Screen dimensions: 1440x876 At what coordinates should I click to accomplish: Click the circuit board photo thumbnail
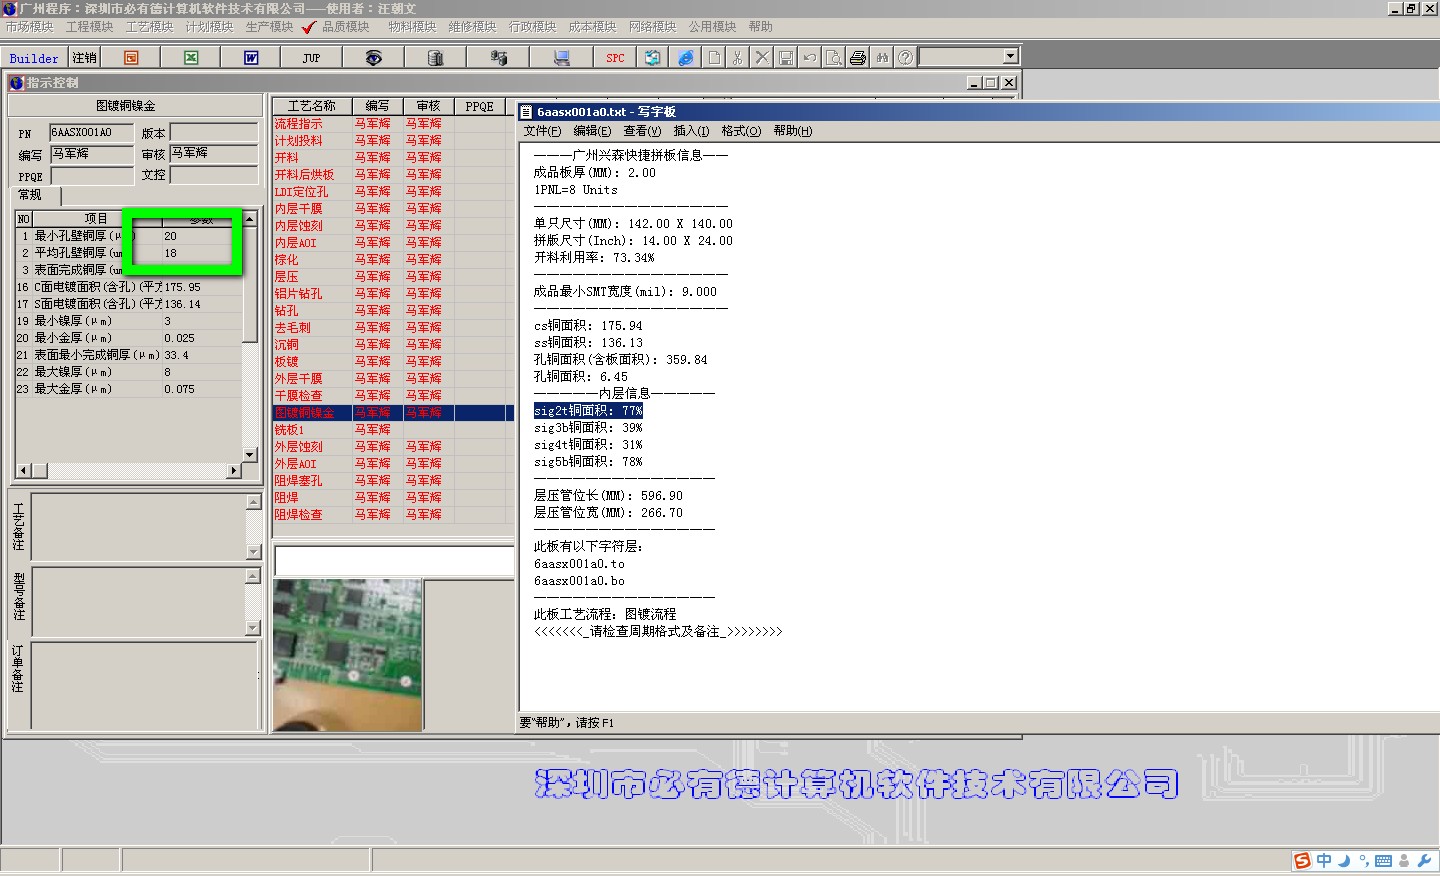(x=348, y=655)
